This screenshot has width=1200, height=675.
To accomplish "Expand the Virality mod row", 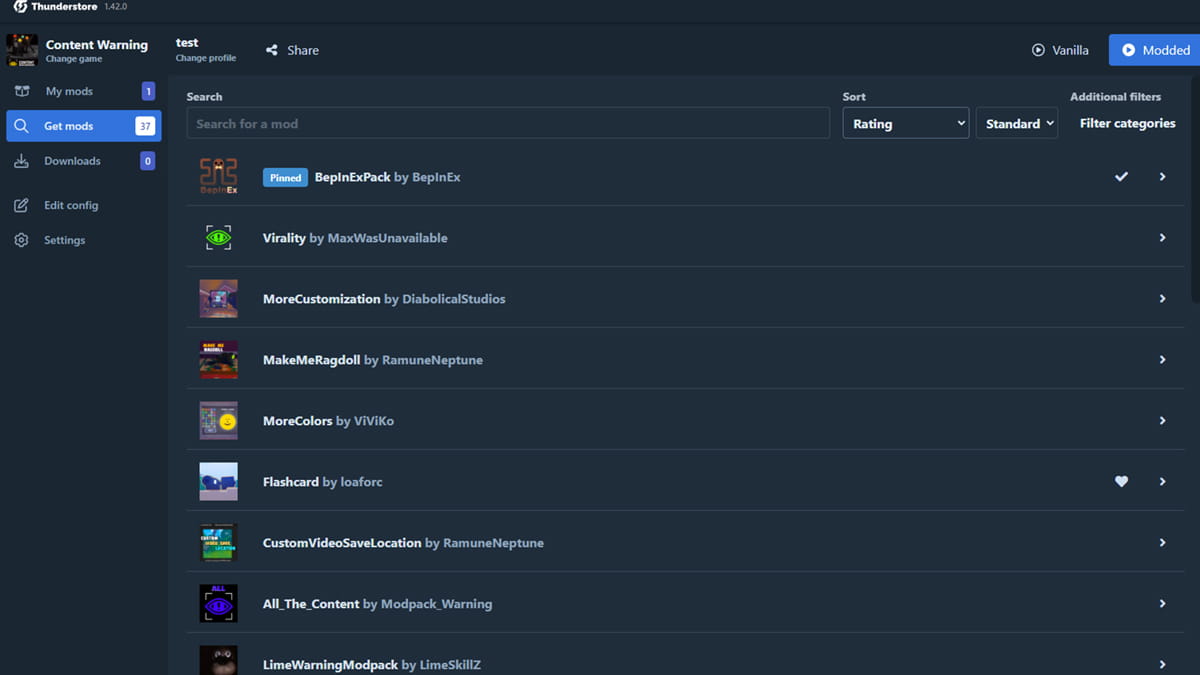I will (x=1162, y=237).
